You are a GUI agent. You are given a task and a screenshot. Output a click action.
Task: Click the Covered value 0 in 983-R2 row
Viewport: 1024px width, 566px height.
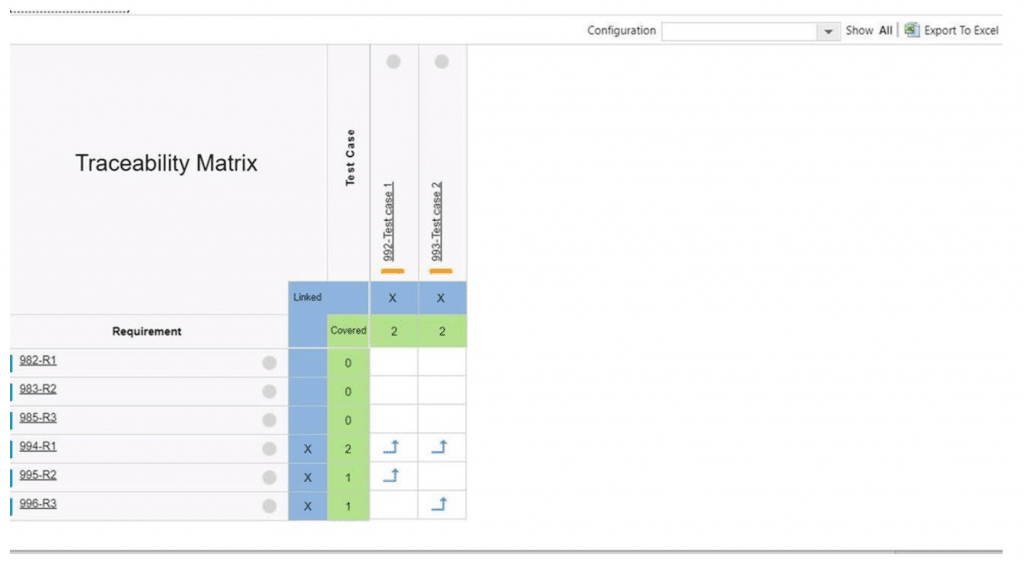348,392
